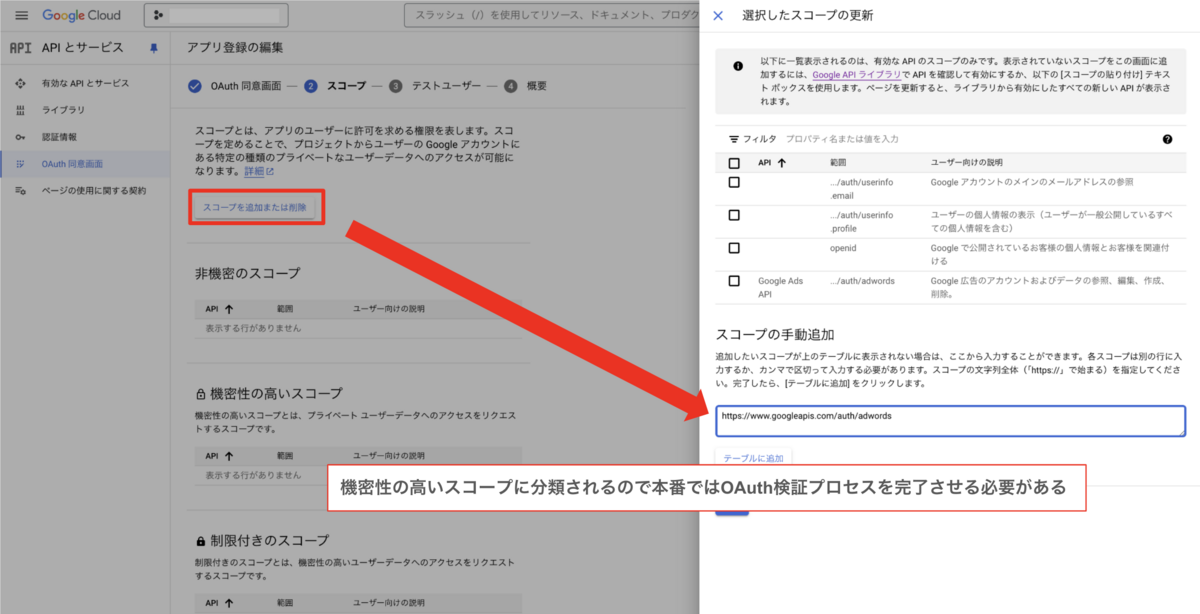
Task: Focus the top resource search bar
Action: tap(550, 16)
